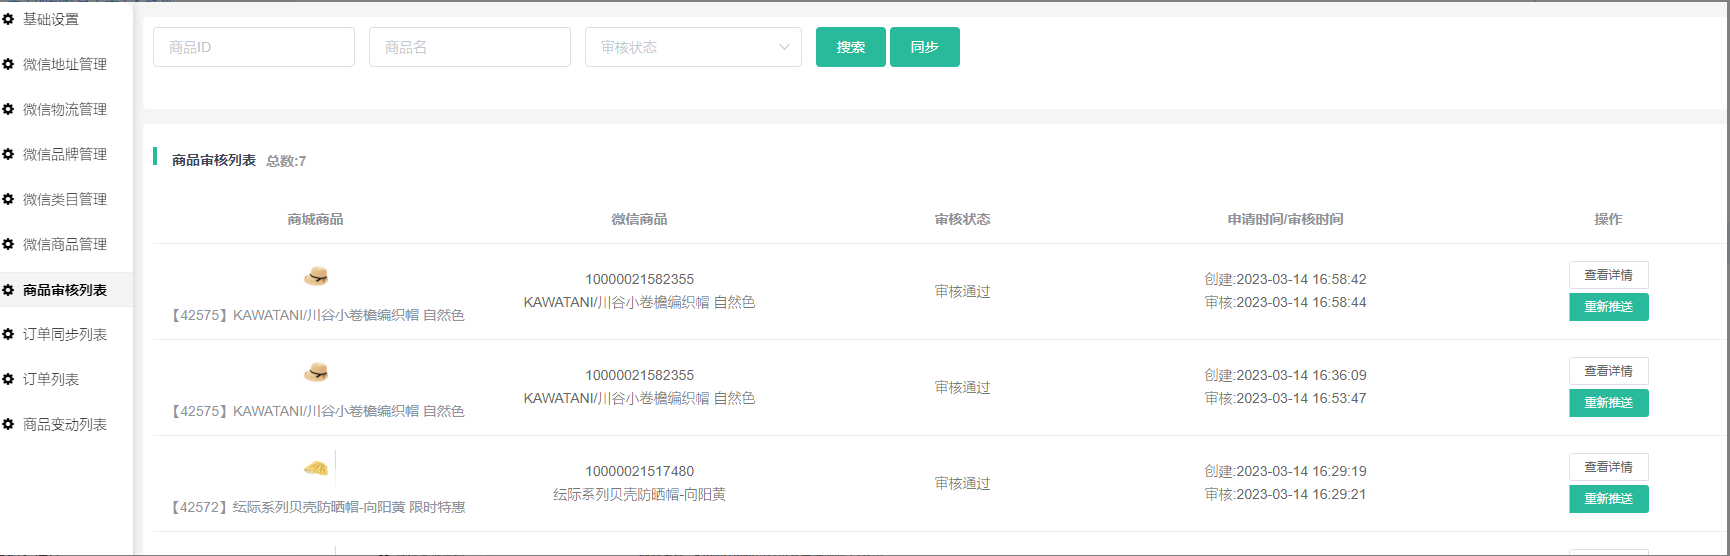This screenshot has width=1730, height=556.
Task: Open the 审核状态 dropdown
Action: [692, 47]
